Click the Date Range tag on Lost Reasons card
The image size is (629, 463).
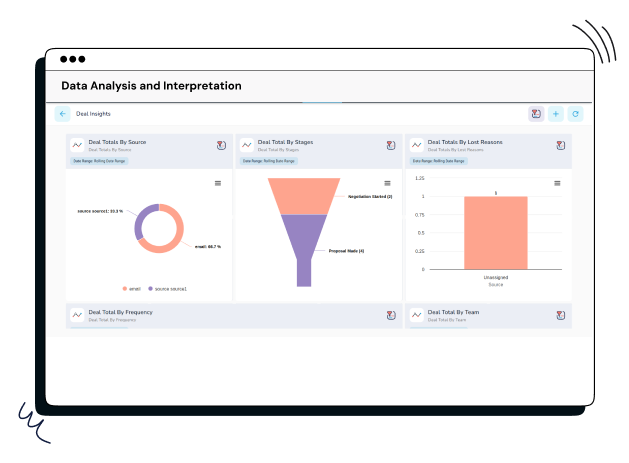pos(438,160)
